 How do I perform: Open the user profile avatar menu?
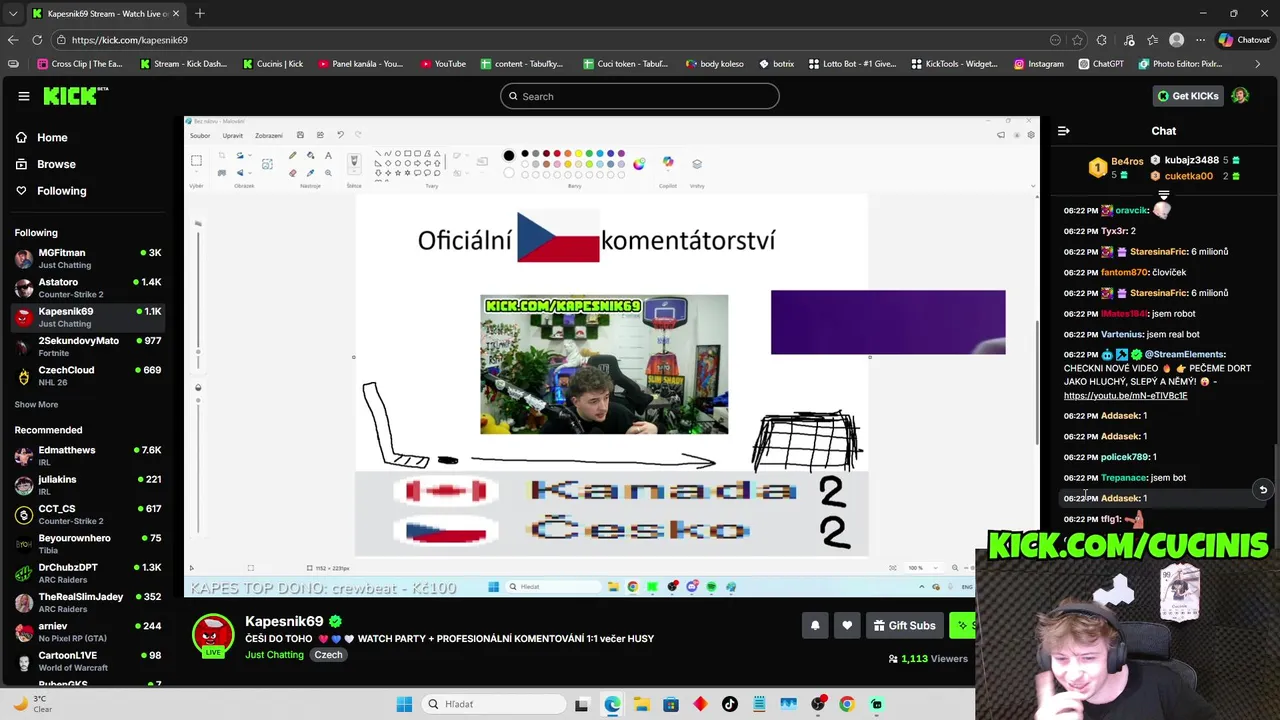[x=1240, y=96]
